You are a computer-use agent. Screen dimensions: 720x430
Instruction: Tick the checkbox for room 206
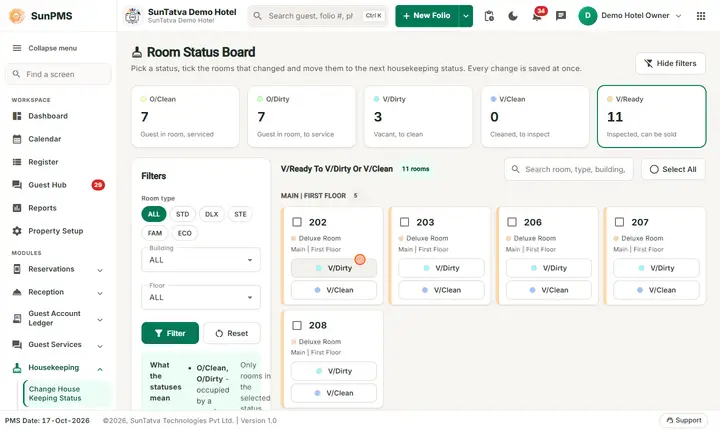(512, 222)
